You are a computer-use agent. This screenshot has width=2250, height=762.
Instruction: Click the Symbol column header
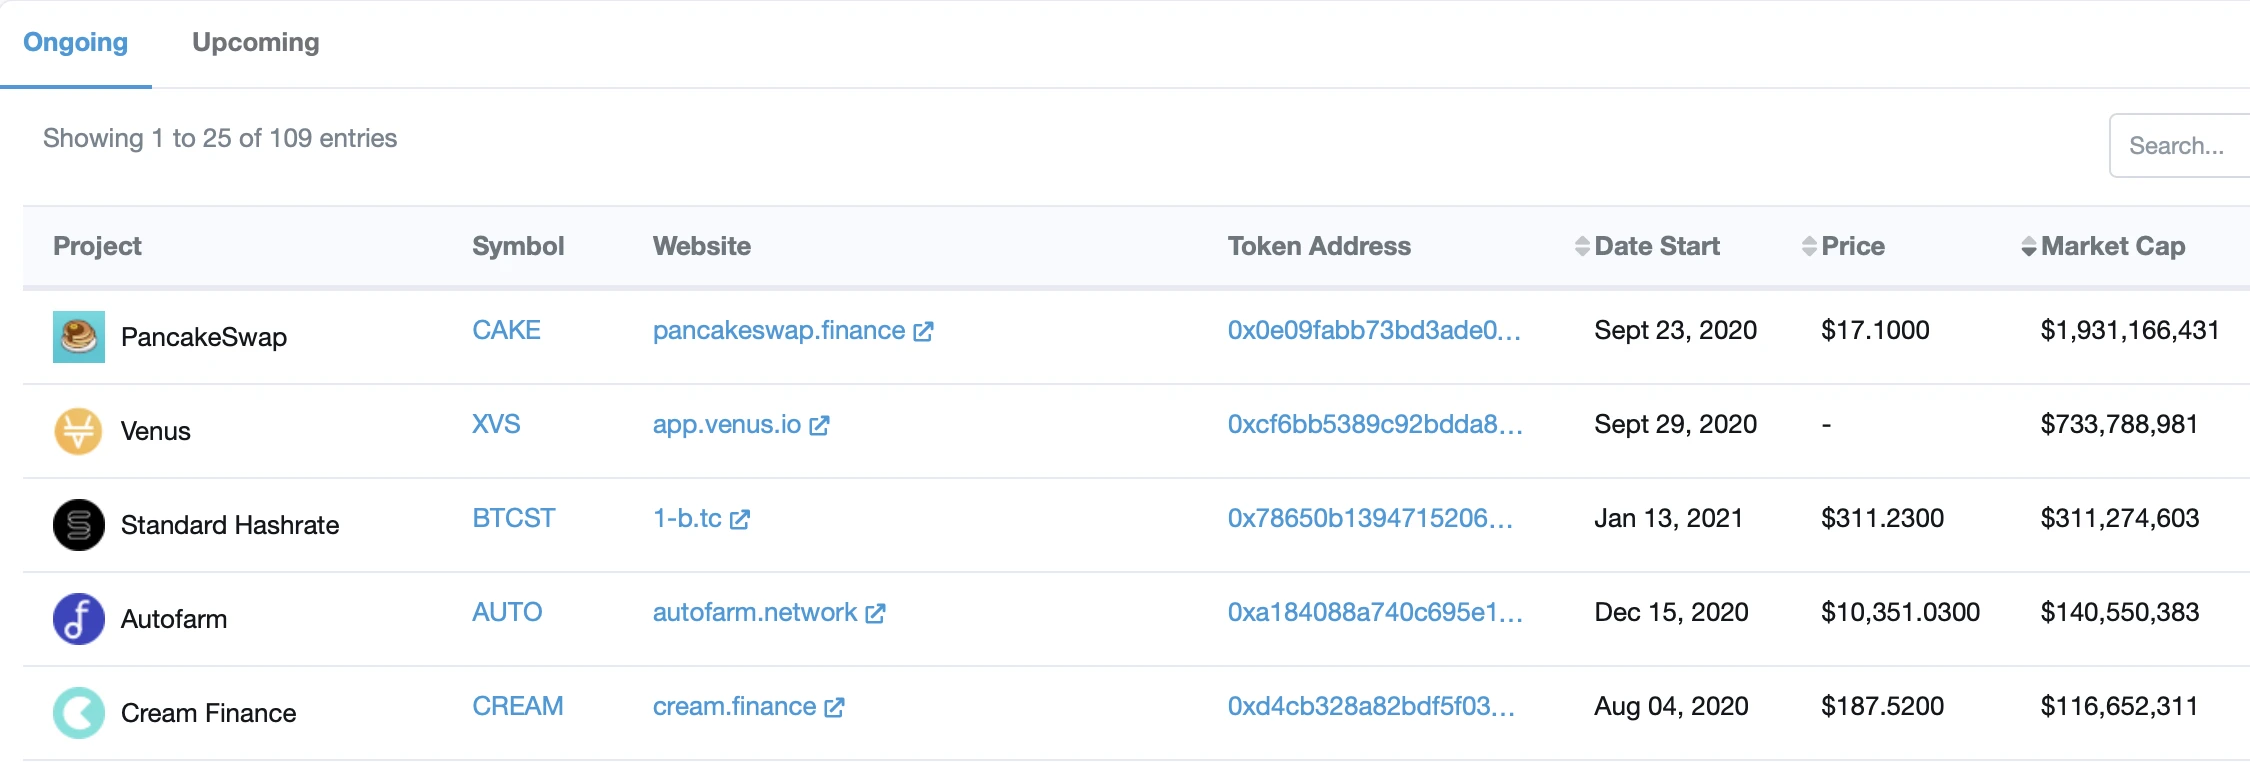518,246
